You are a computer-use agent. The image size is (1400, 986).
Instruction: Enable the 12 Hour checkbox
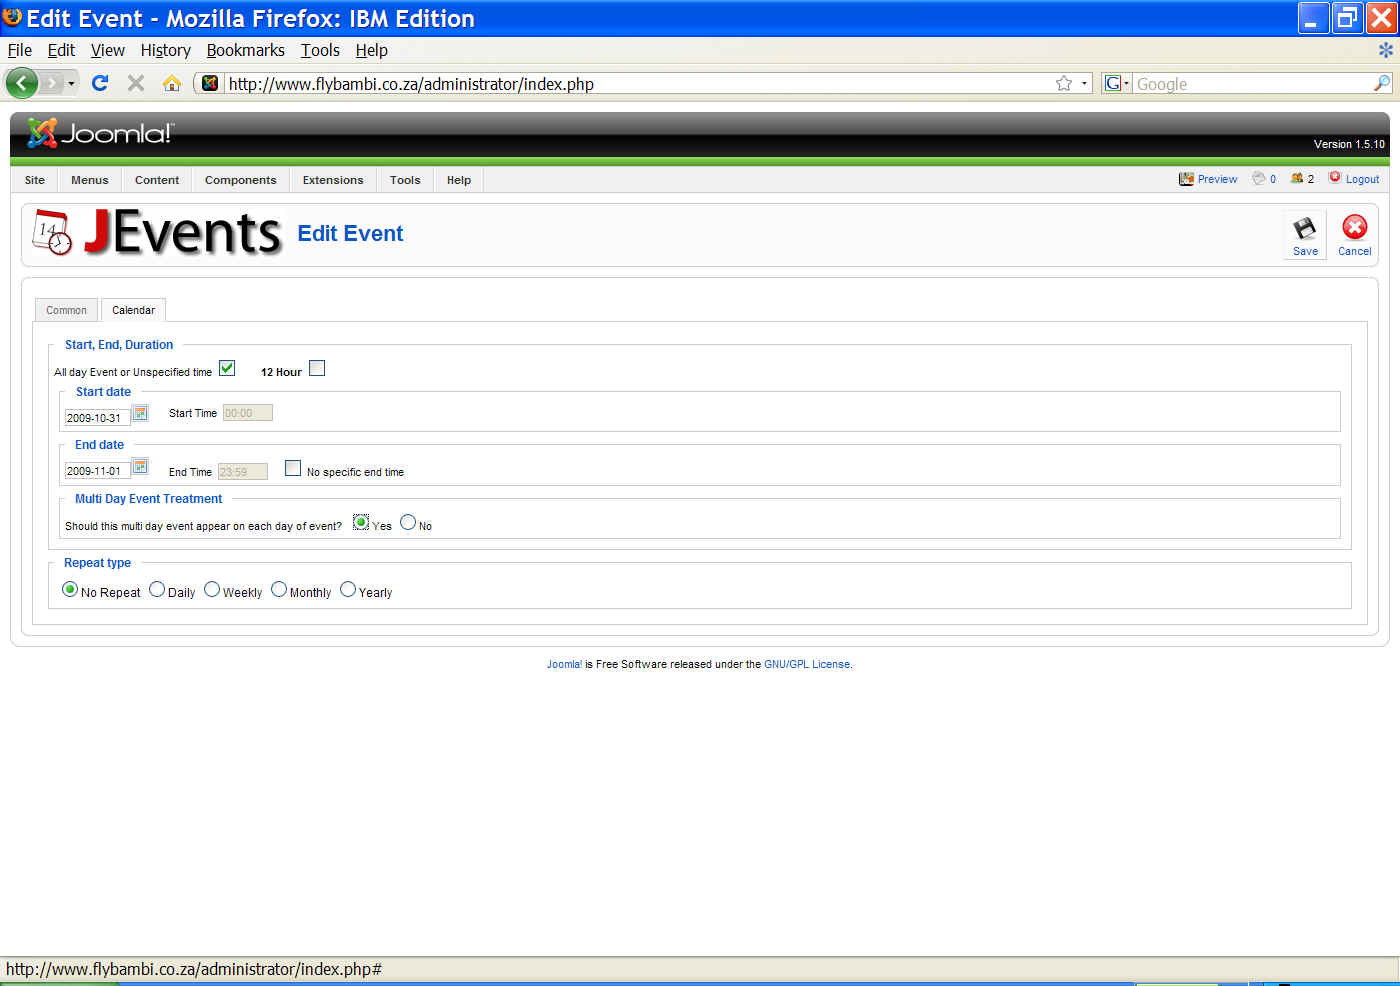coord(317,368)
